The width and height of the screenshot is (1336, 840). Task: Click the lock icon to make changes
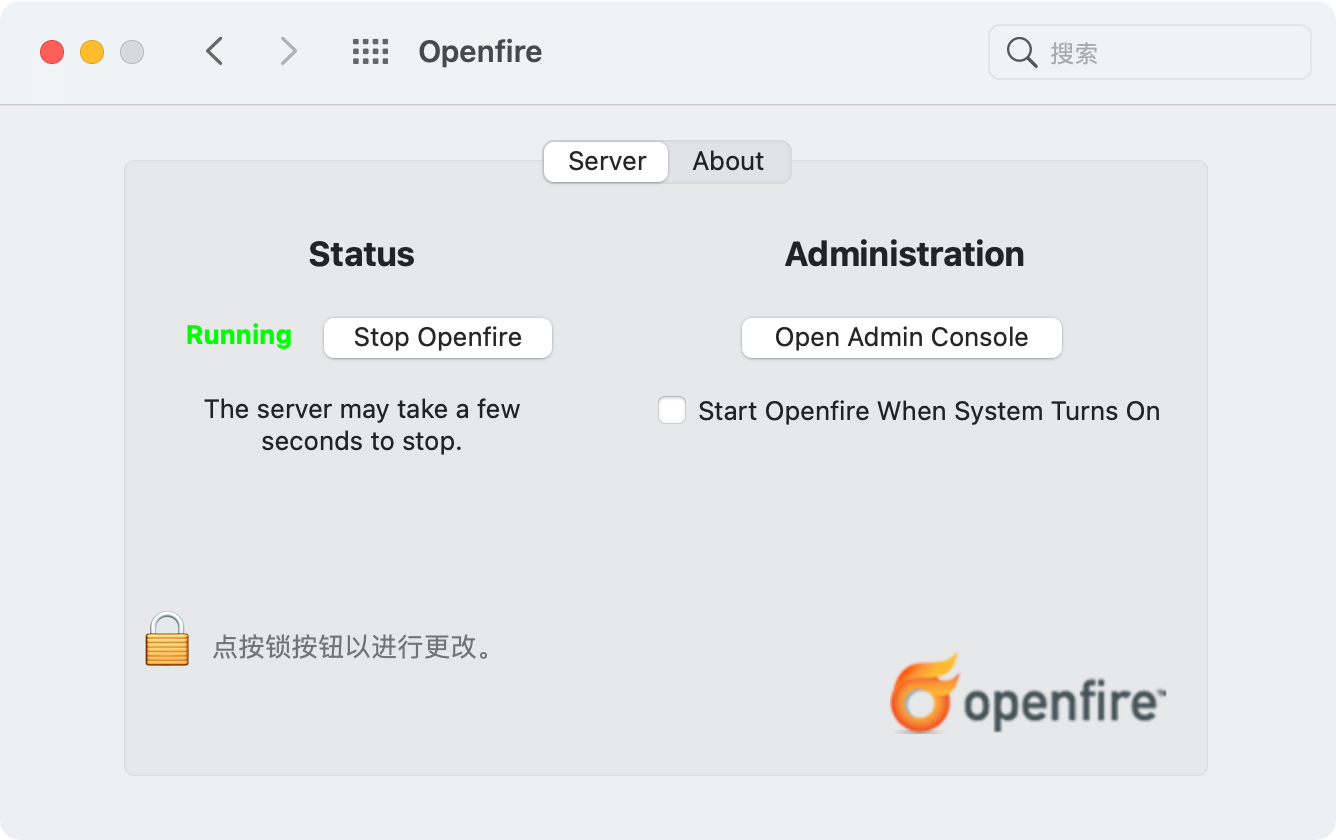pos(167,639)
